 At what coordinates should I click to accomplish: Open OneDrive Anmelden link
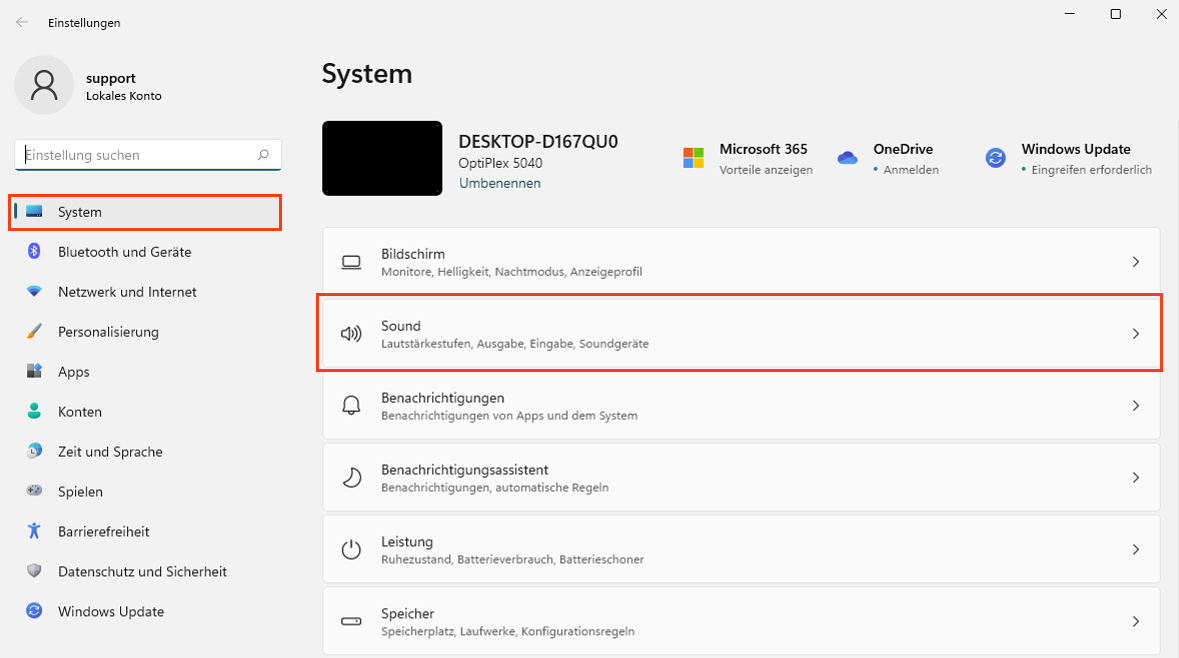910,170
